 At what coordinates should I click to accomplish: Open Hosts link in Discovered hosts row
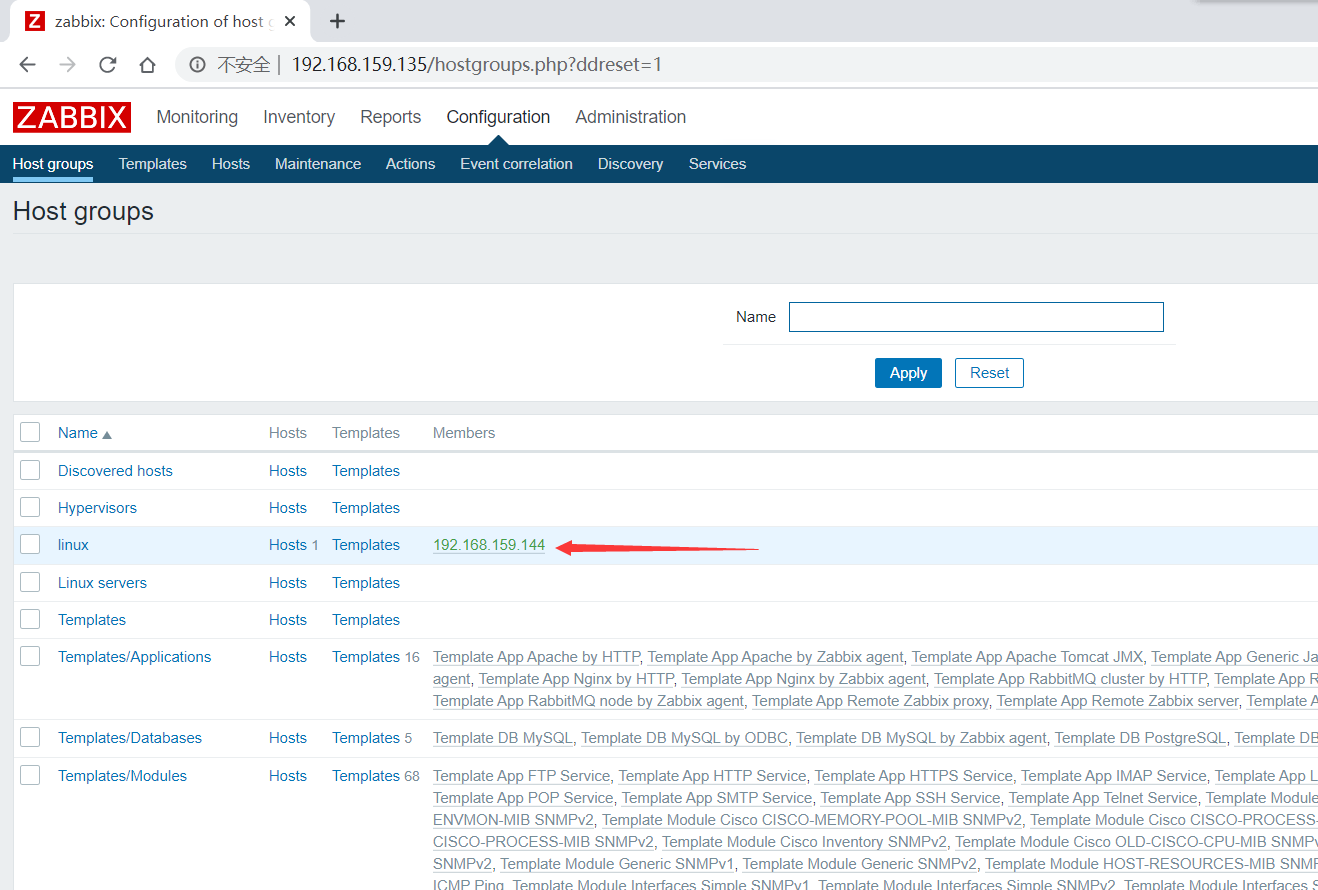pos(288,471)
